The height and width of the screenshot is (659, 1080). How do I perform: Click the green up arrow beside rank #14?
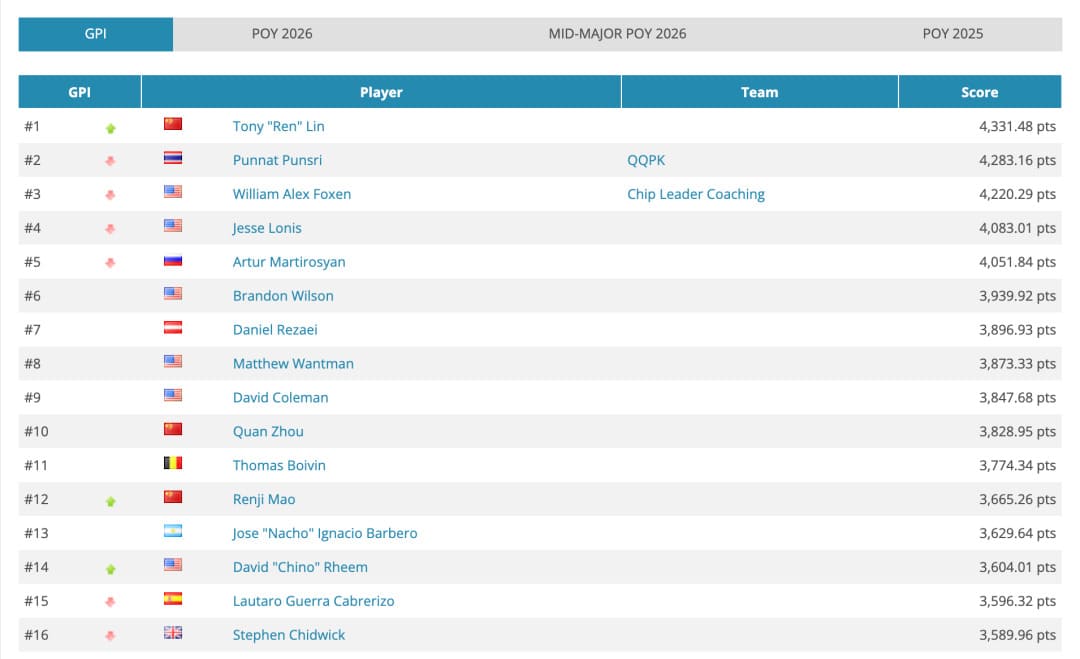point(110,568)
